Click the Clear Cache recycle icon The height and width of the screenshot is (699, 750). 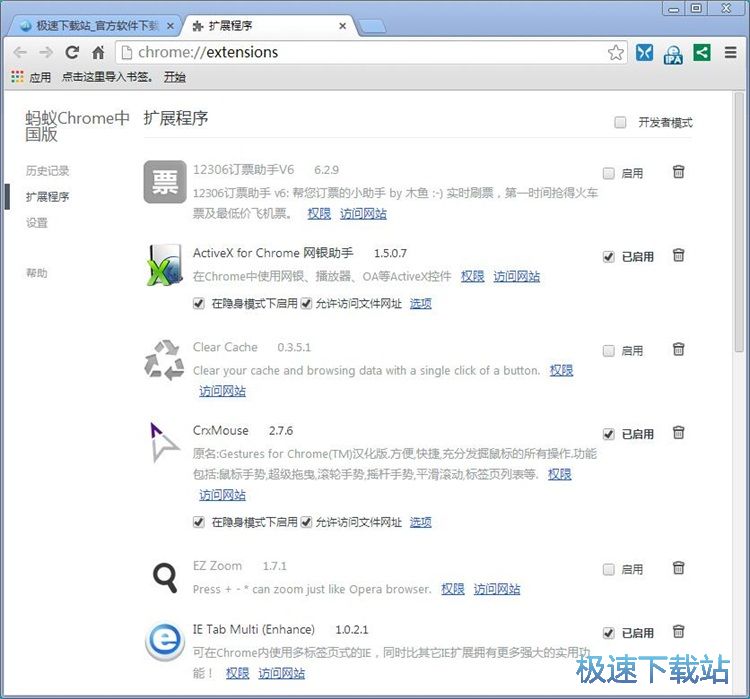tap(164, 360)
